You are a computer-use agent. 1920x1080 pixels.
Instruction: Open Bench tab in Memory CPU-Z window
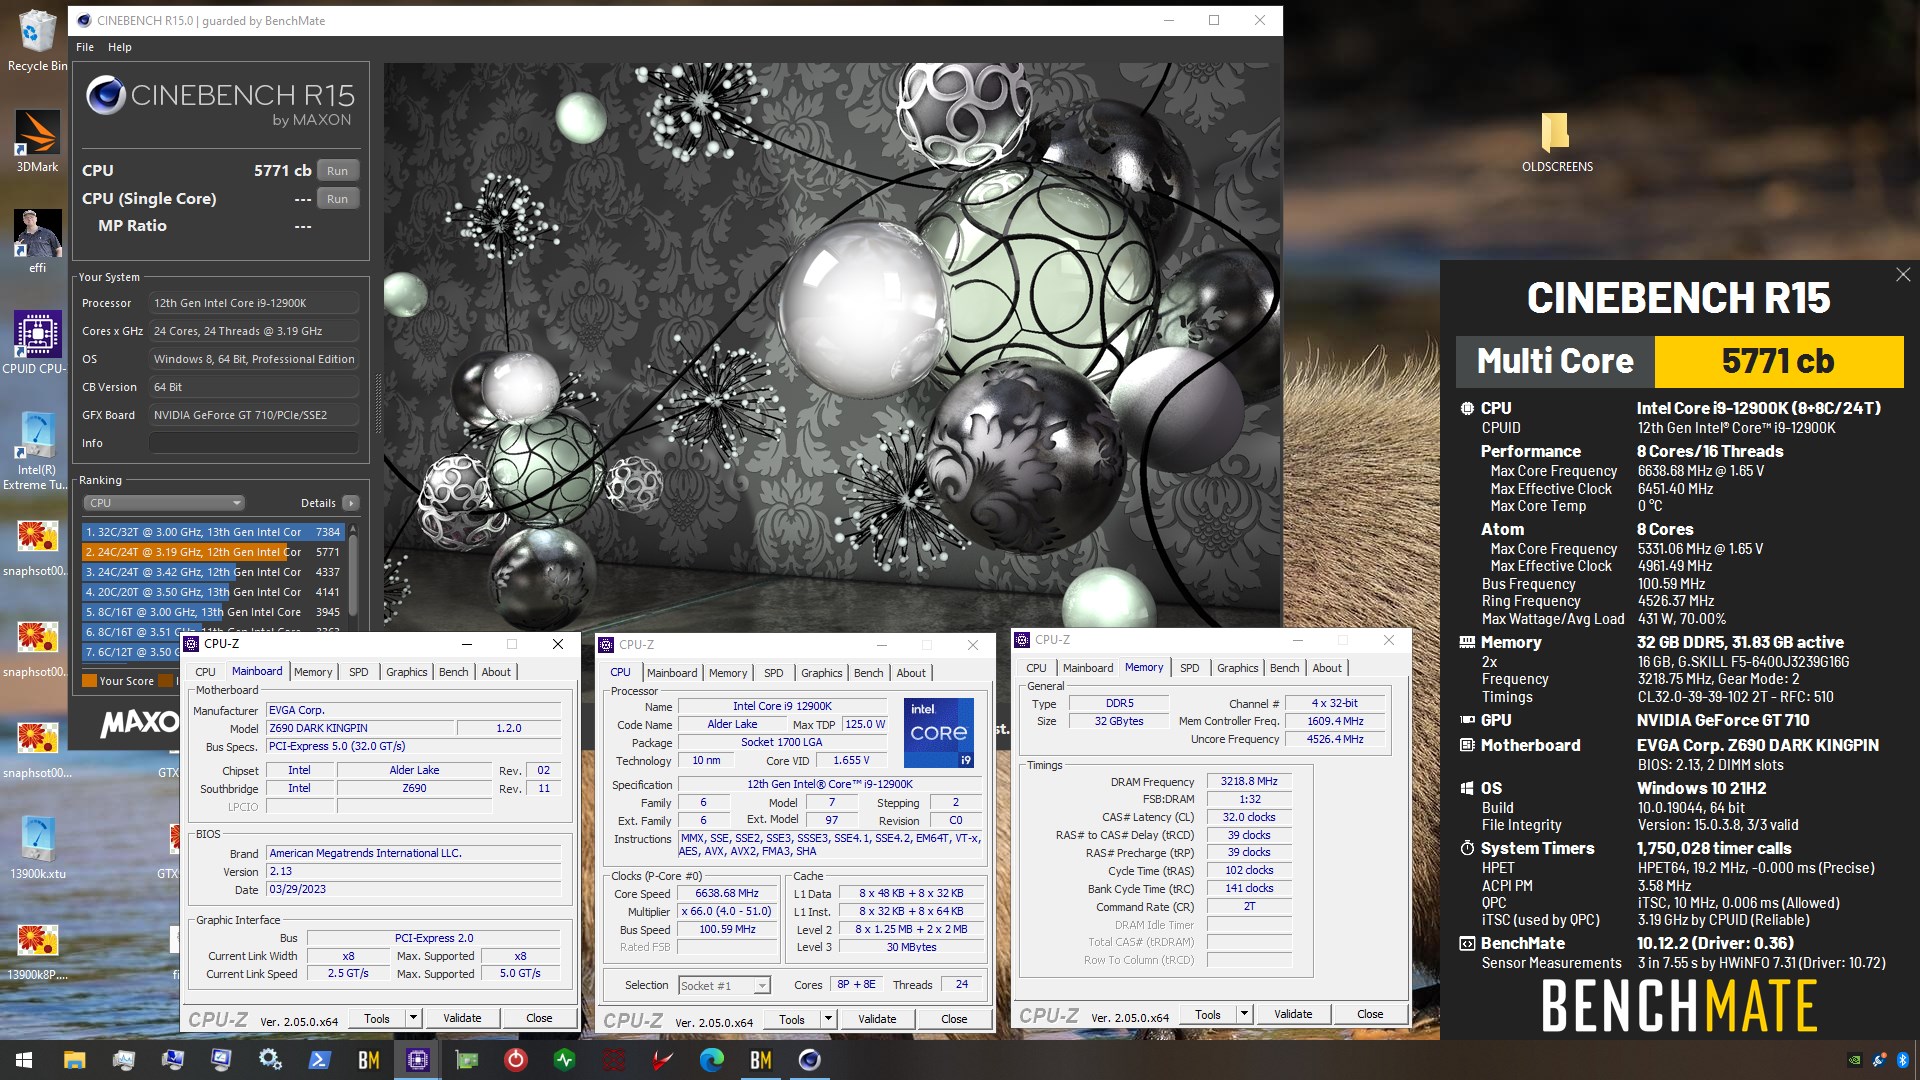[1285, 668]
